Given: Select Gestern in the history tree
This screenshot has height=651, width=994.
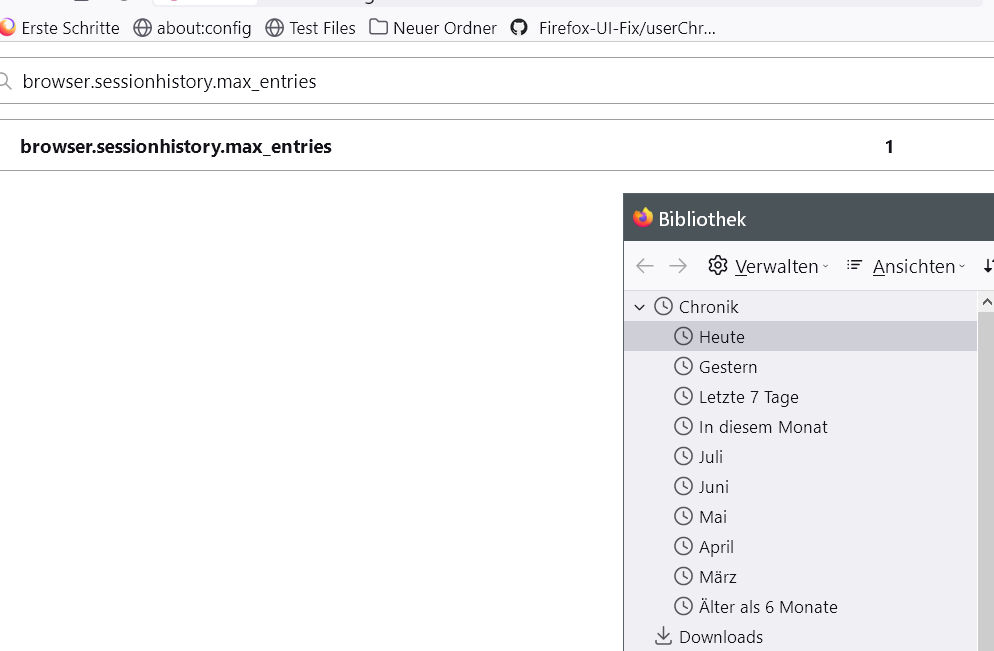Looking at the screenshot, I should [x=727, y=367].
